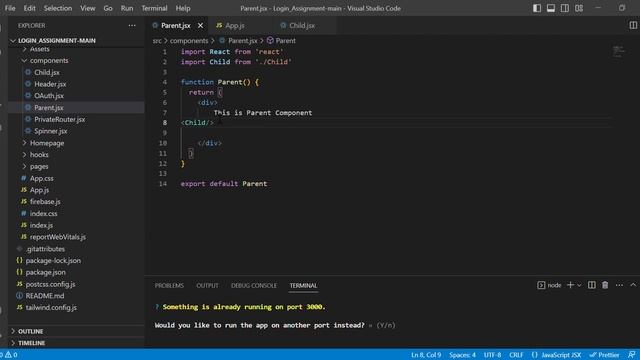Kill terminal with the trash icon
This screenshot has width=640, height=360.
(x=605, y=285)
